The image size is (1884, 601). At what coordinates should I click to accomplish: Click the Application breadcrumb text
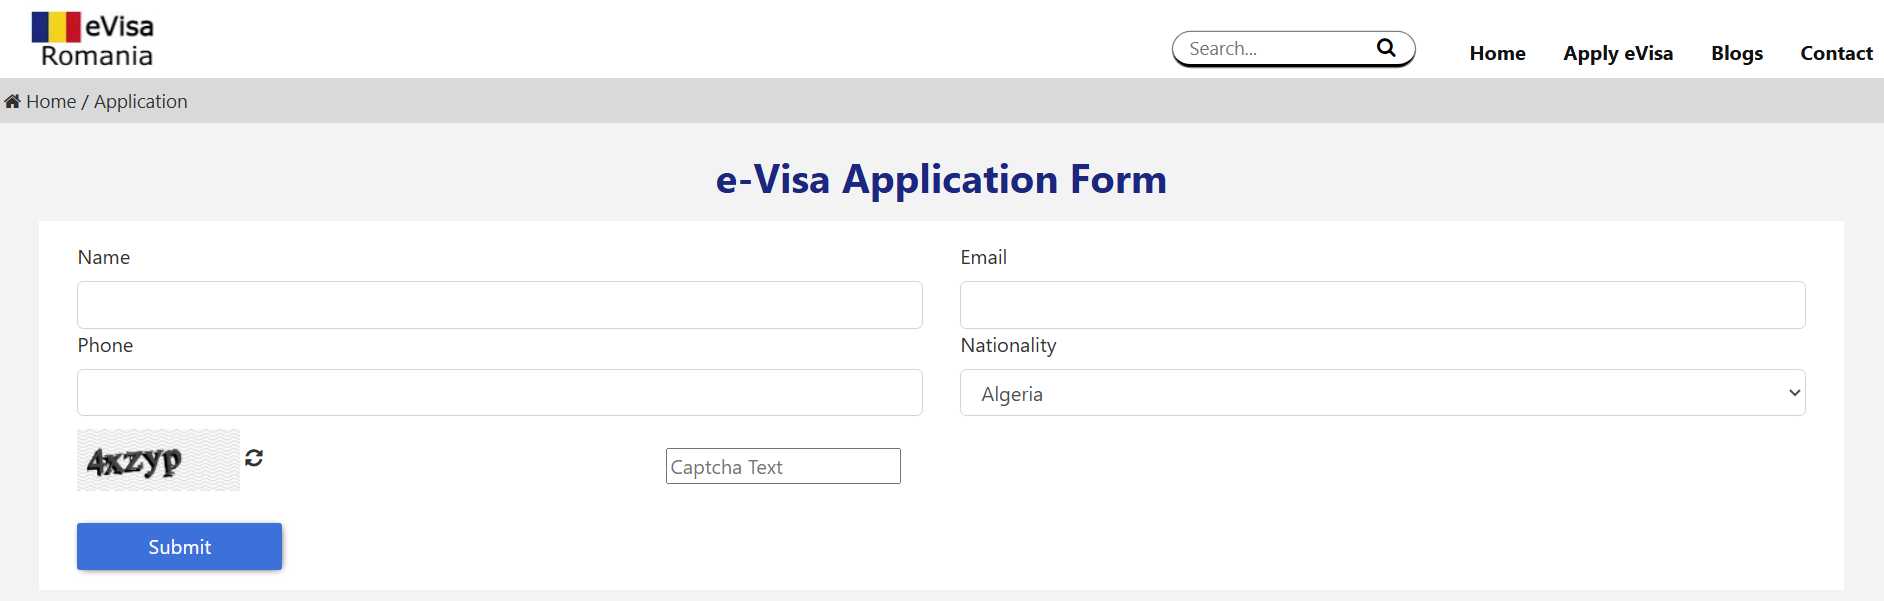click(x=140, y=101)
